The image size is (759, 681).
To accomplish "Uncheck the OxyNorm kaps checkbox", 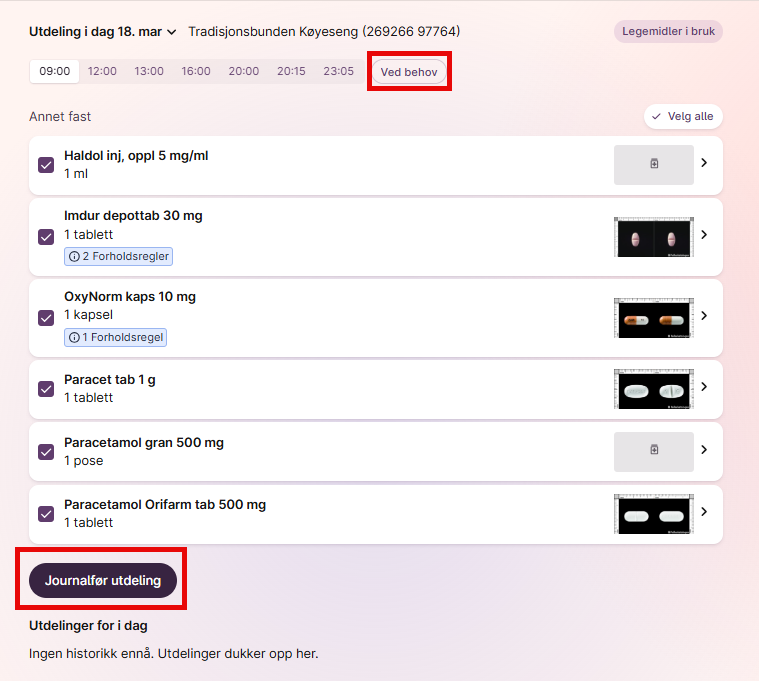I will tap(46, 318).
